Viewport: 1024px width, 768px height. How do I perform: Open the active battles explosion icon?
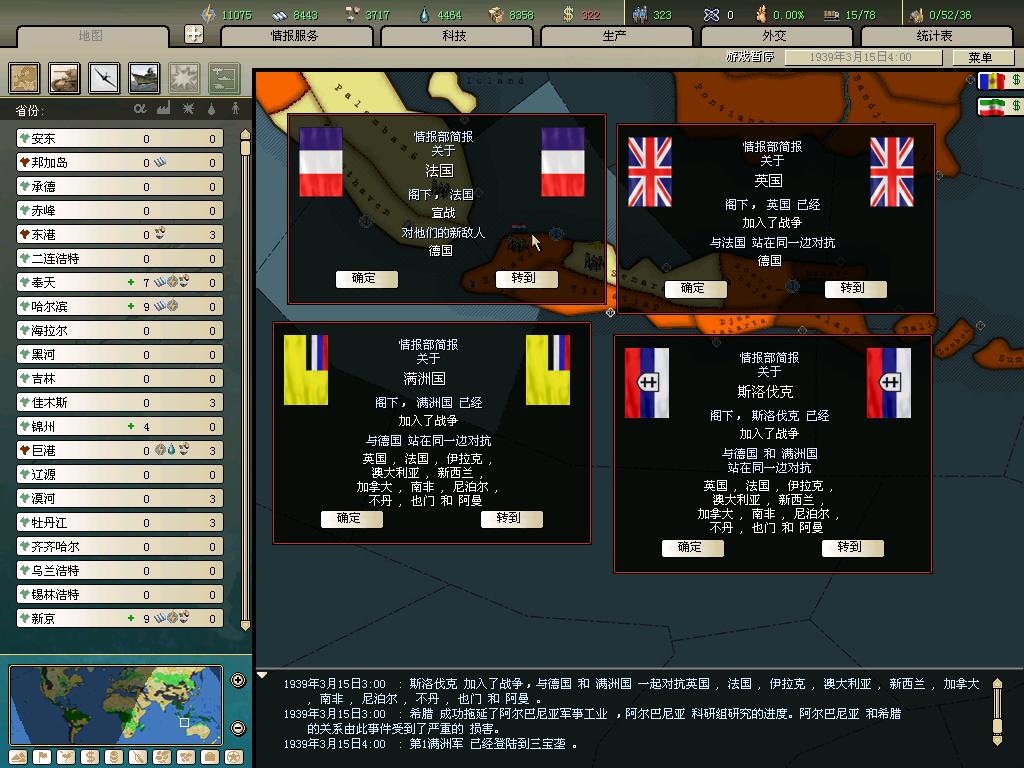point(184,78)
